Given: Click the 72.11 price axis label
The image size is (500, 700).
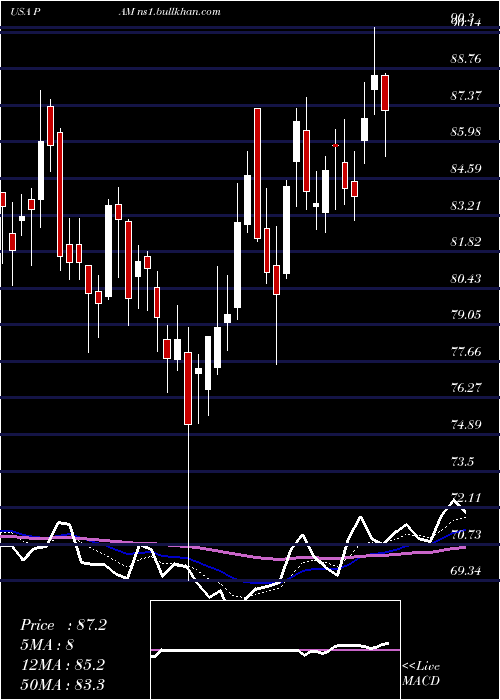Looking at the screenshot, I should (x=467, y=497).
